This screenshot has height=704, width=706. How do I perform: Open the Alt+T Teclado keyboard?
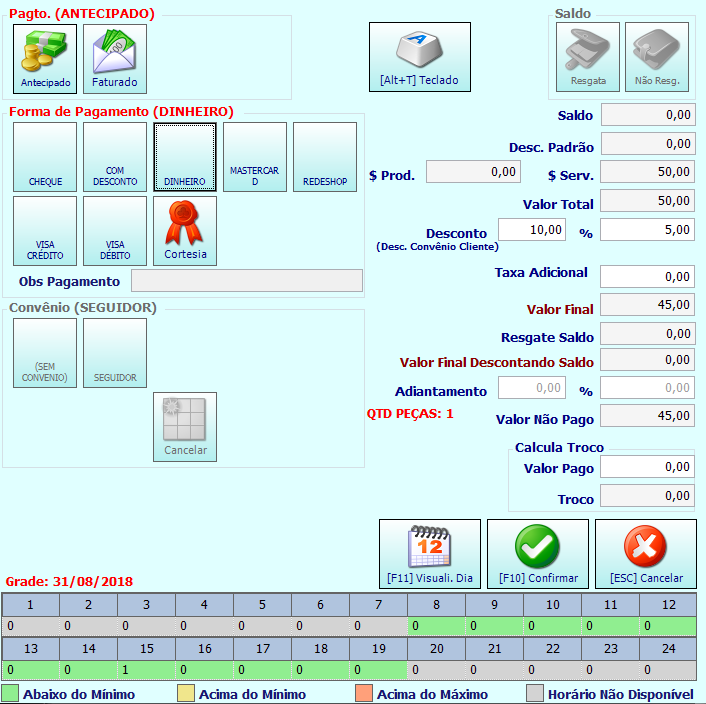click(x=420, y=57)
